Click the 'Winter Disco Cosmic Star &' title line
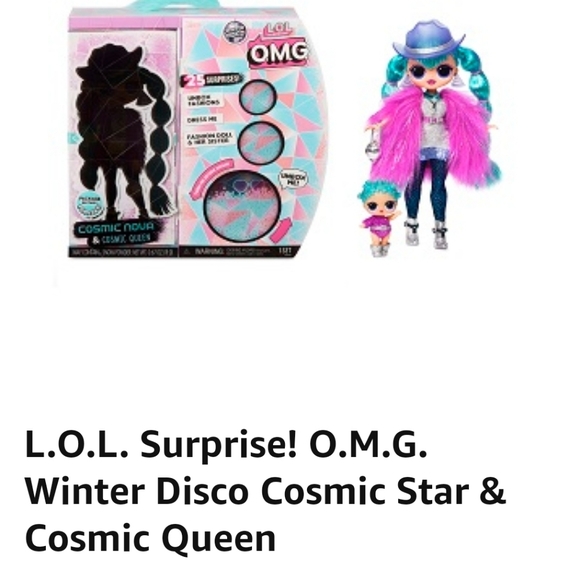The image size is (580, 580). pos(265,490)
